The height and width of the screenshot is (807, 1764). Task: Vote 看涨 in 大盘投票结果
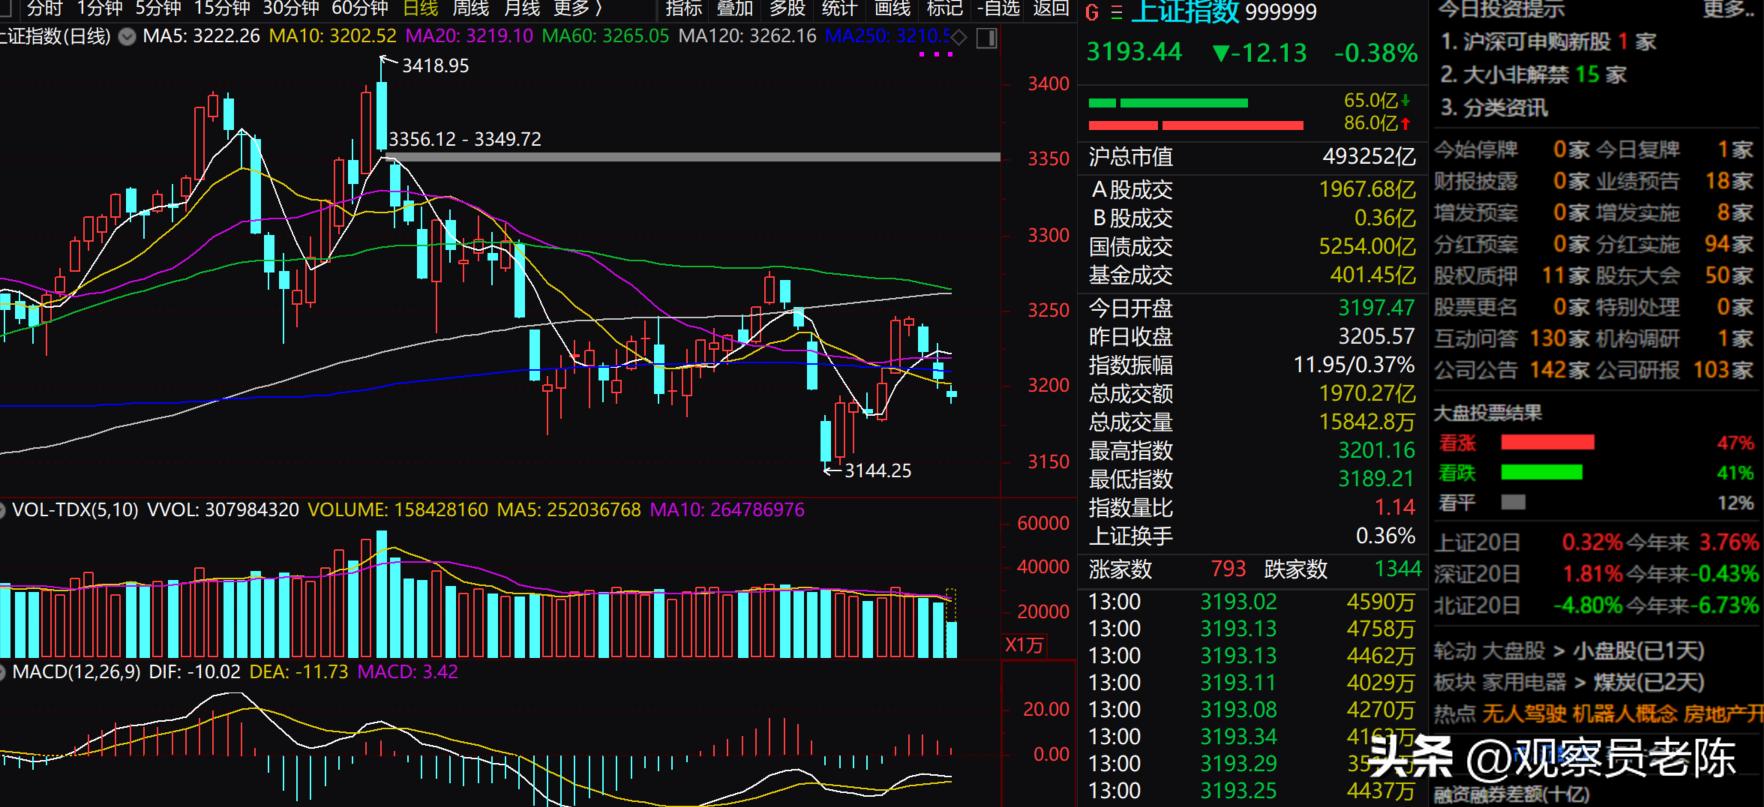1455,442
